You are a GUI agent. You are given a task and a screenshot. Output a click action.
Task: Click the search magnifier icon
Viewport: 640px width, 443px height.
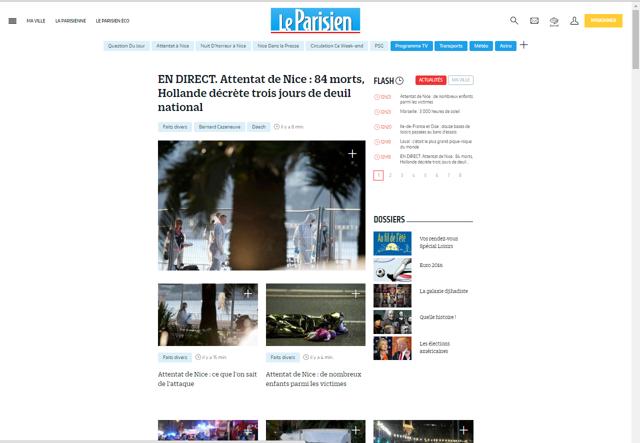pyautogui.click(x=514, y=20)
